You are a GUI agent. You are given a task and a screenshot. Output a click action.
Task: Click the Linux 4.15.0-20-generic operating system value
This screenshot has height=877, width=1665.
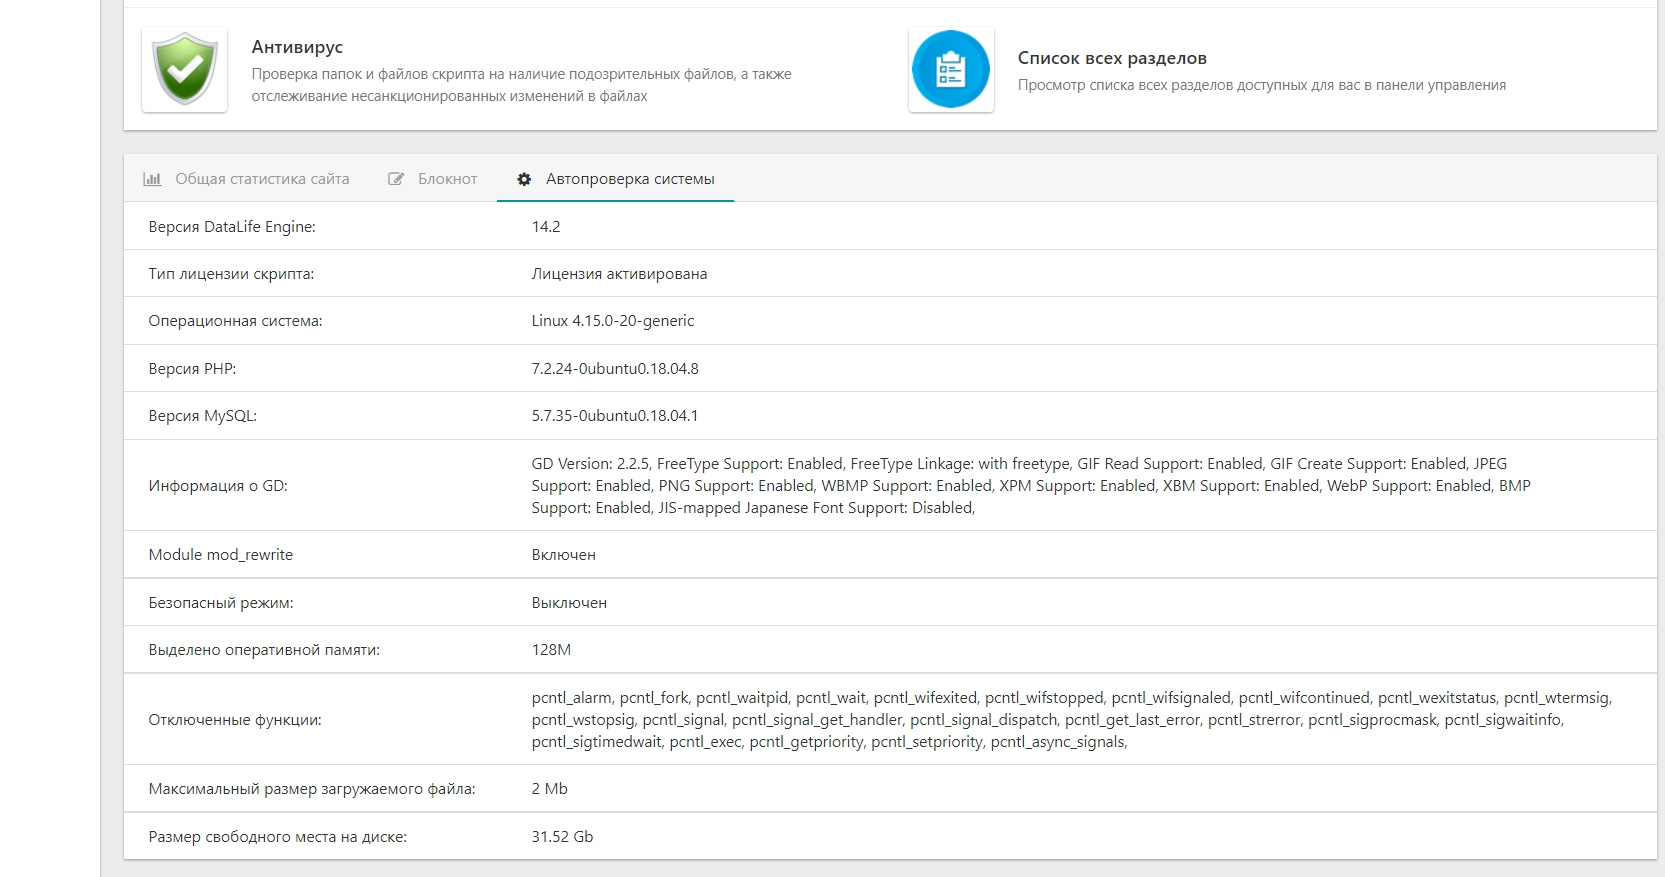[612, 321]
